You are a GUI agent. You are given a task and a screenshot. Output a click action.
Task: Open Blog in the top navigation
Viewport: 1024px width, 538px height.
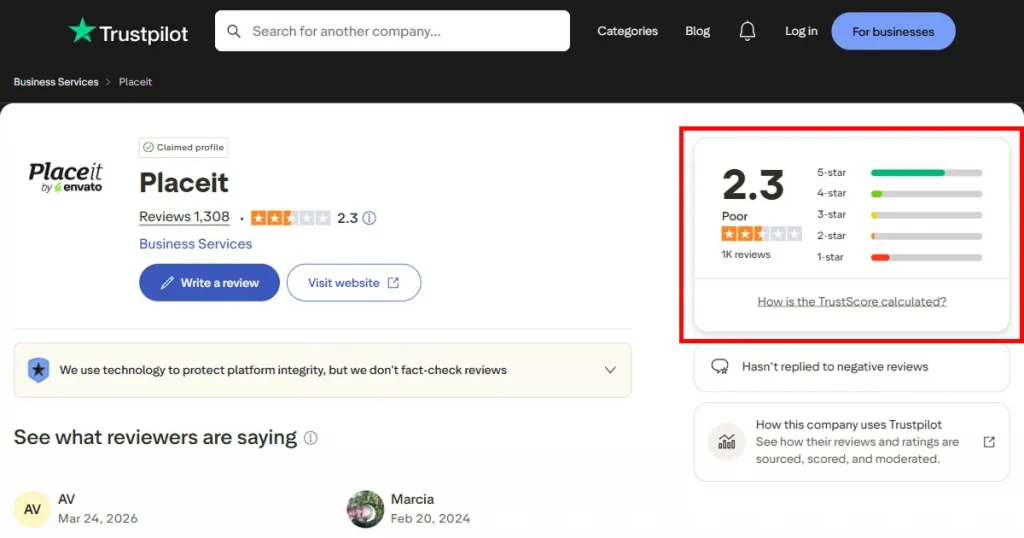click(x=697, y=31)
